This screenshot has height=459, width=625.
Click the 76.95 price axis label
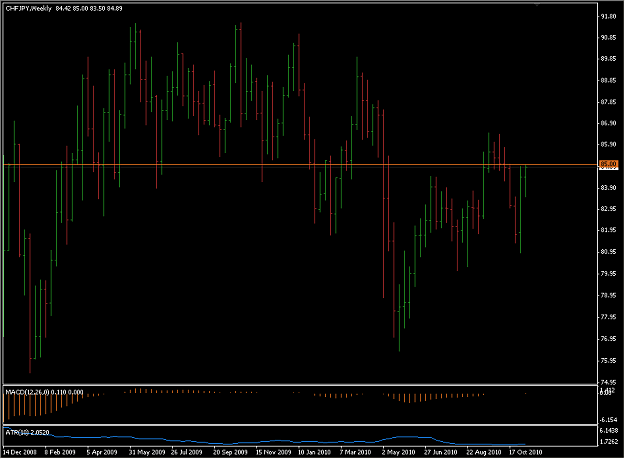point(609,339)
